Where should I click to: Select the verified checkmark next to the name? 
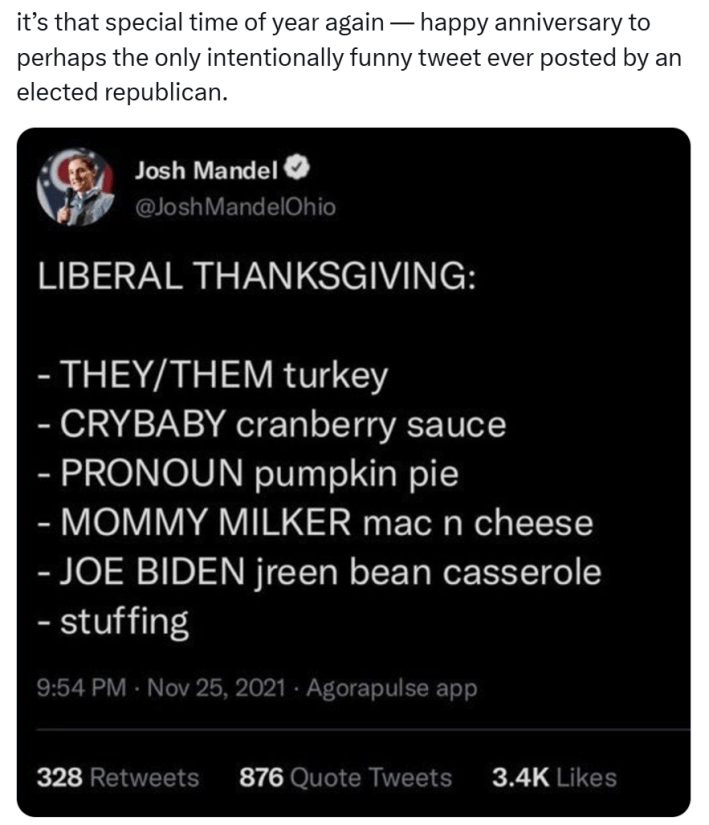point(295,168)
